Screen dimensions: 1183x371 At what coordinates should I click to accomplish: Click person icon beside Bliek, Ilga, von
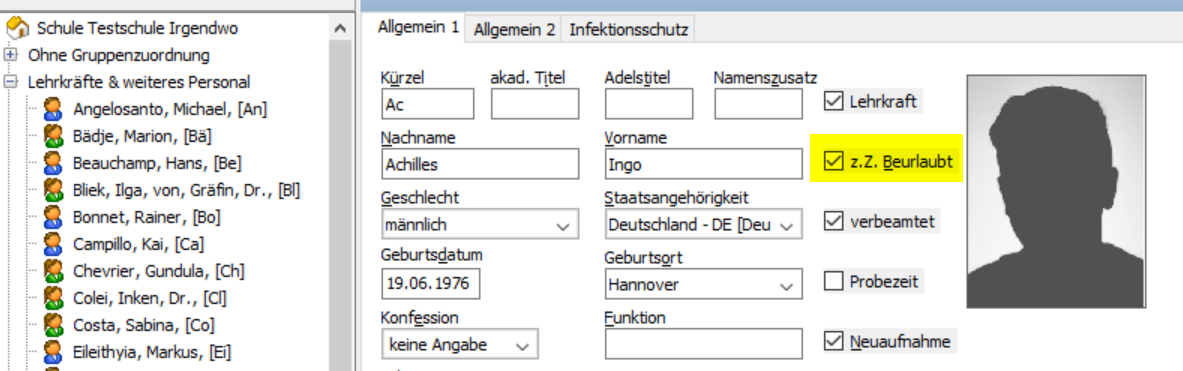pos(53,190)
